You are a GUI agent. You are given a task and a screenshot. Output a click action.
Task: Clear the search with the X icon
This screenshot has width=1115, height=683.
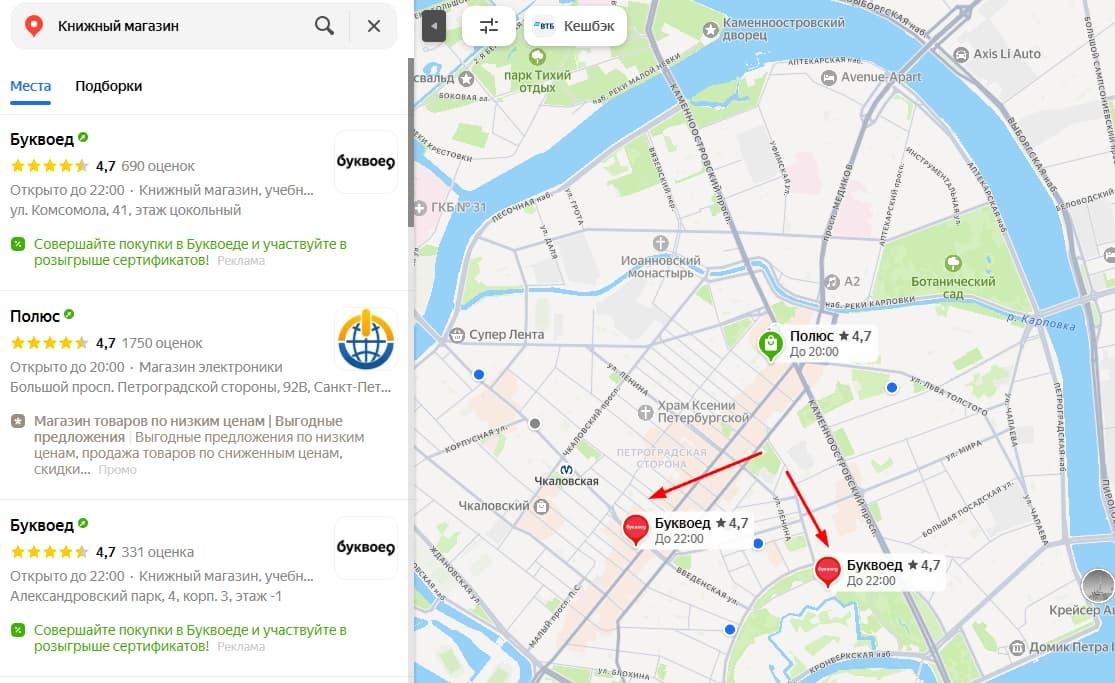pyautogui.click(x=374, y=26)
